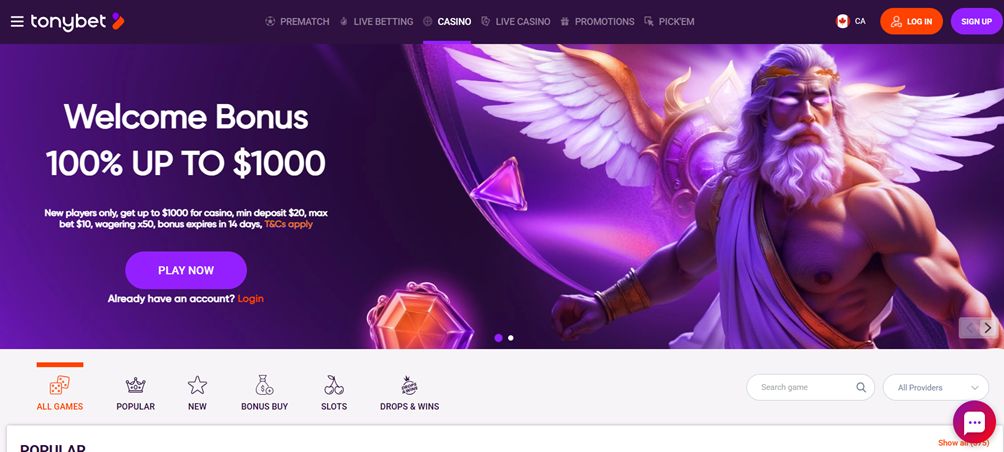Open the Promotions menu item

[x=597, y=22]
